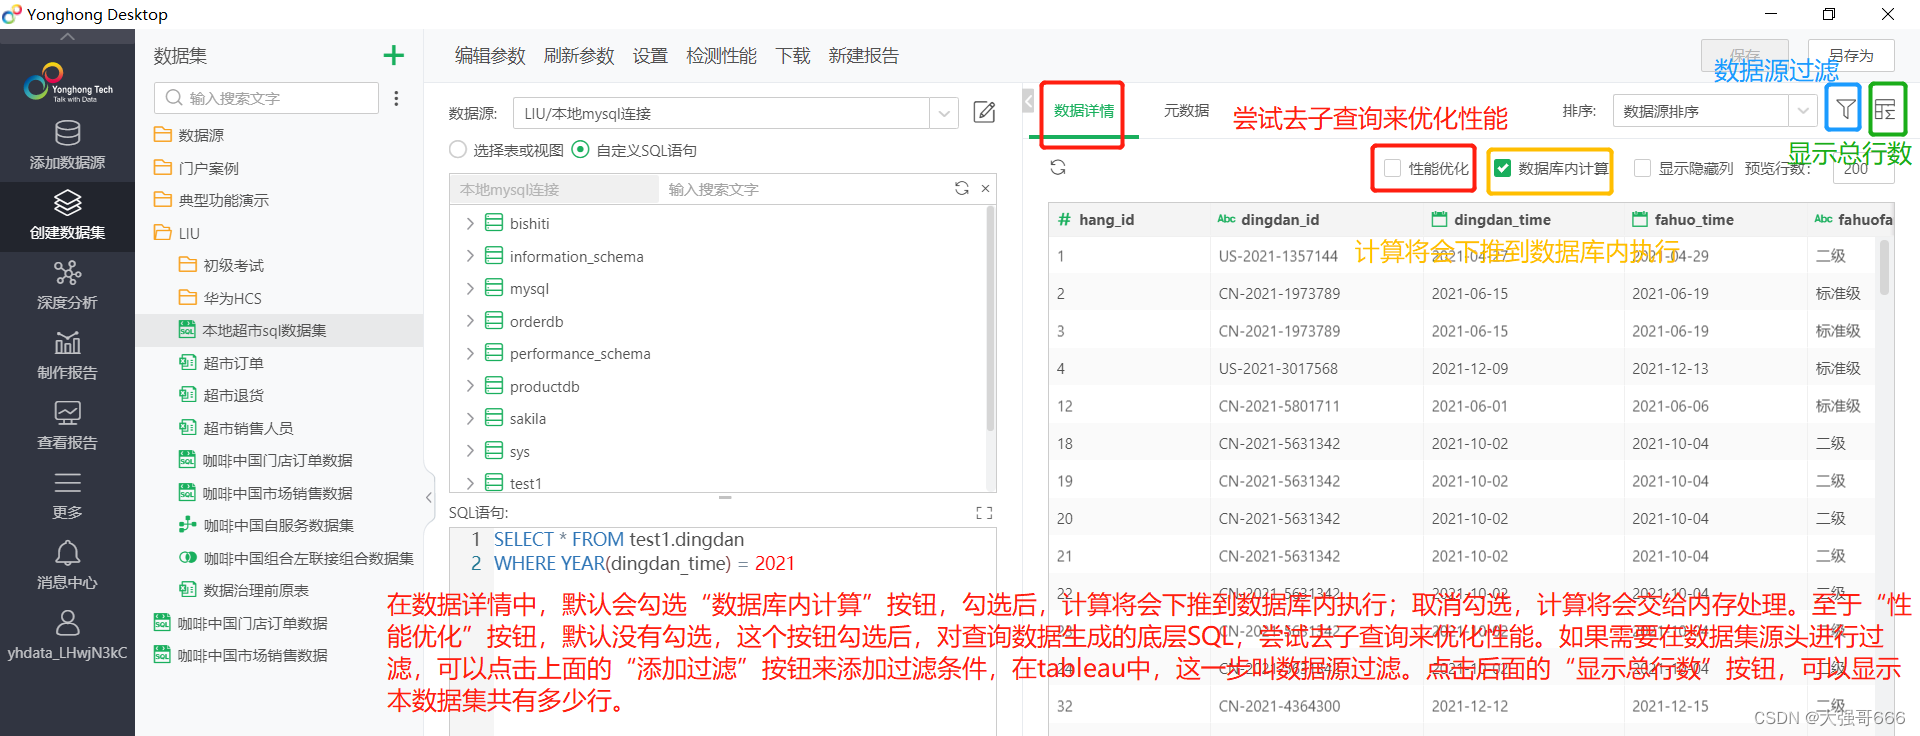
Task: Click the schema tree vertical scrollbar
Action: [x=991, y=318]
